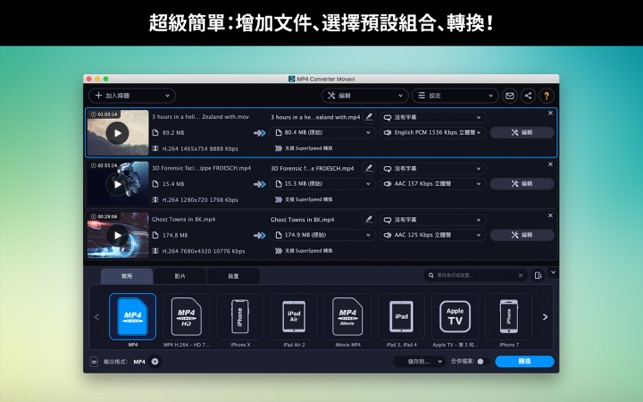Expand 174.9 MB output size dropdown
This screenshot has height=402, width=643.
[x=322, y=235]
